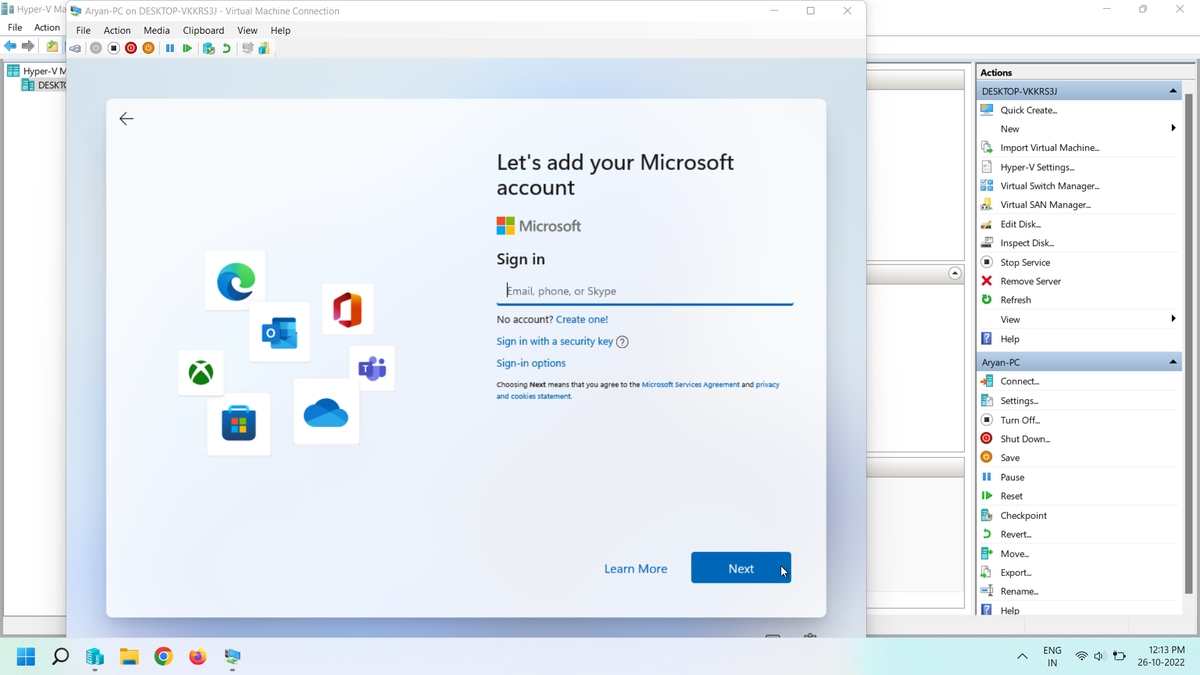Open the Chrome icon on the taskbar
The width and height of the screenshot is (1200, 675).
coord(163,657)
